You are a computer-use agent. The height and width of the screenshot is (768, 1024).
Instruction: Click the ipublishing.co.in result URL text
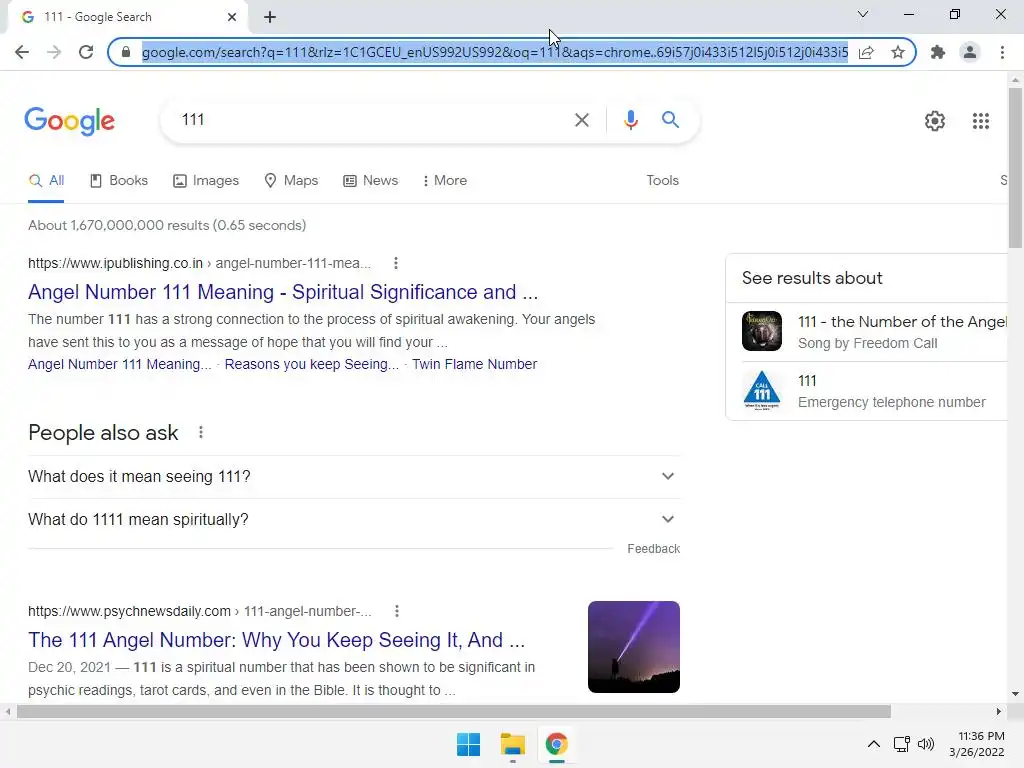[199, 263]
